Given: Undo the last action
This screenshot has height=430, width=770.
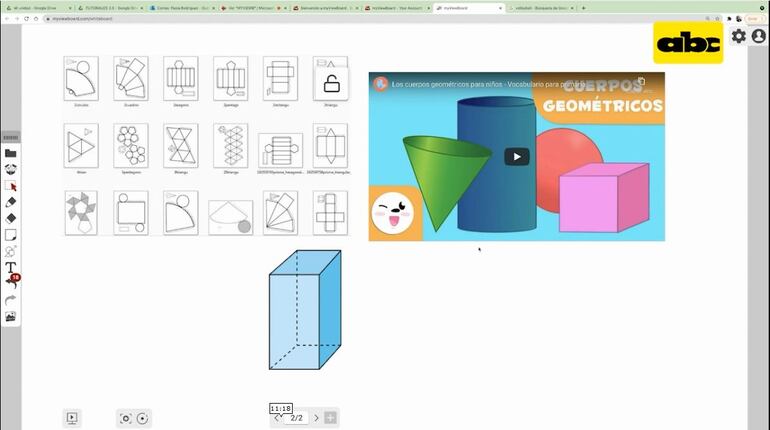Looking at the screenshot, I should point(11,284).
